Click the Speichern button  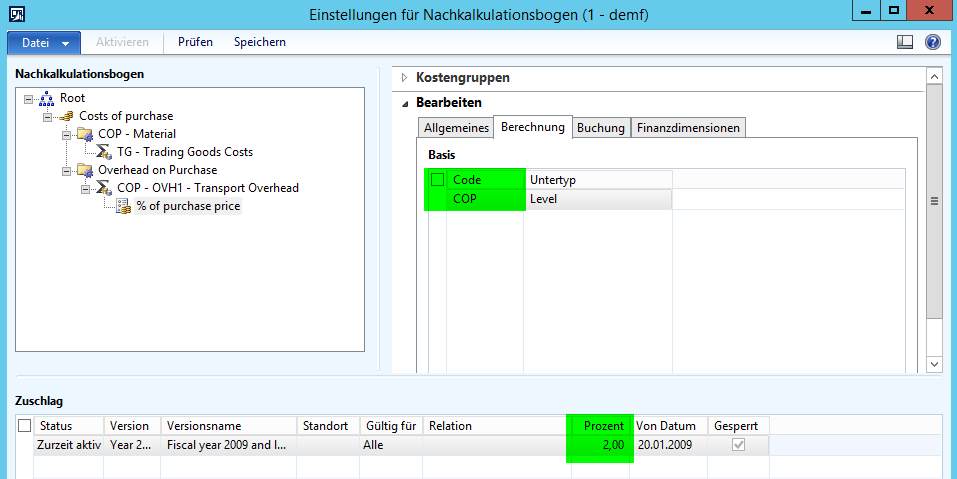[260, 42]
